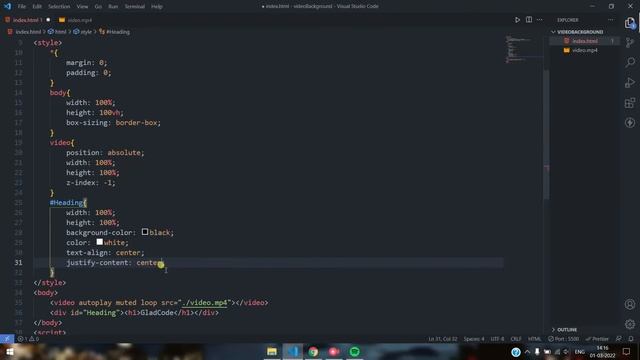The height and width of the screenshot is (360, 640).
Task: Click the Run play icon in the editor toolbar
Action: [x=517, y=20]
